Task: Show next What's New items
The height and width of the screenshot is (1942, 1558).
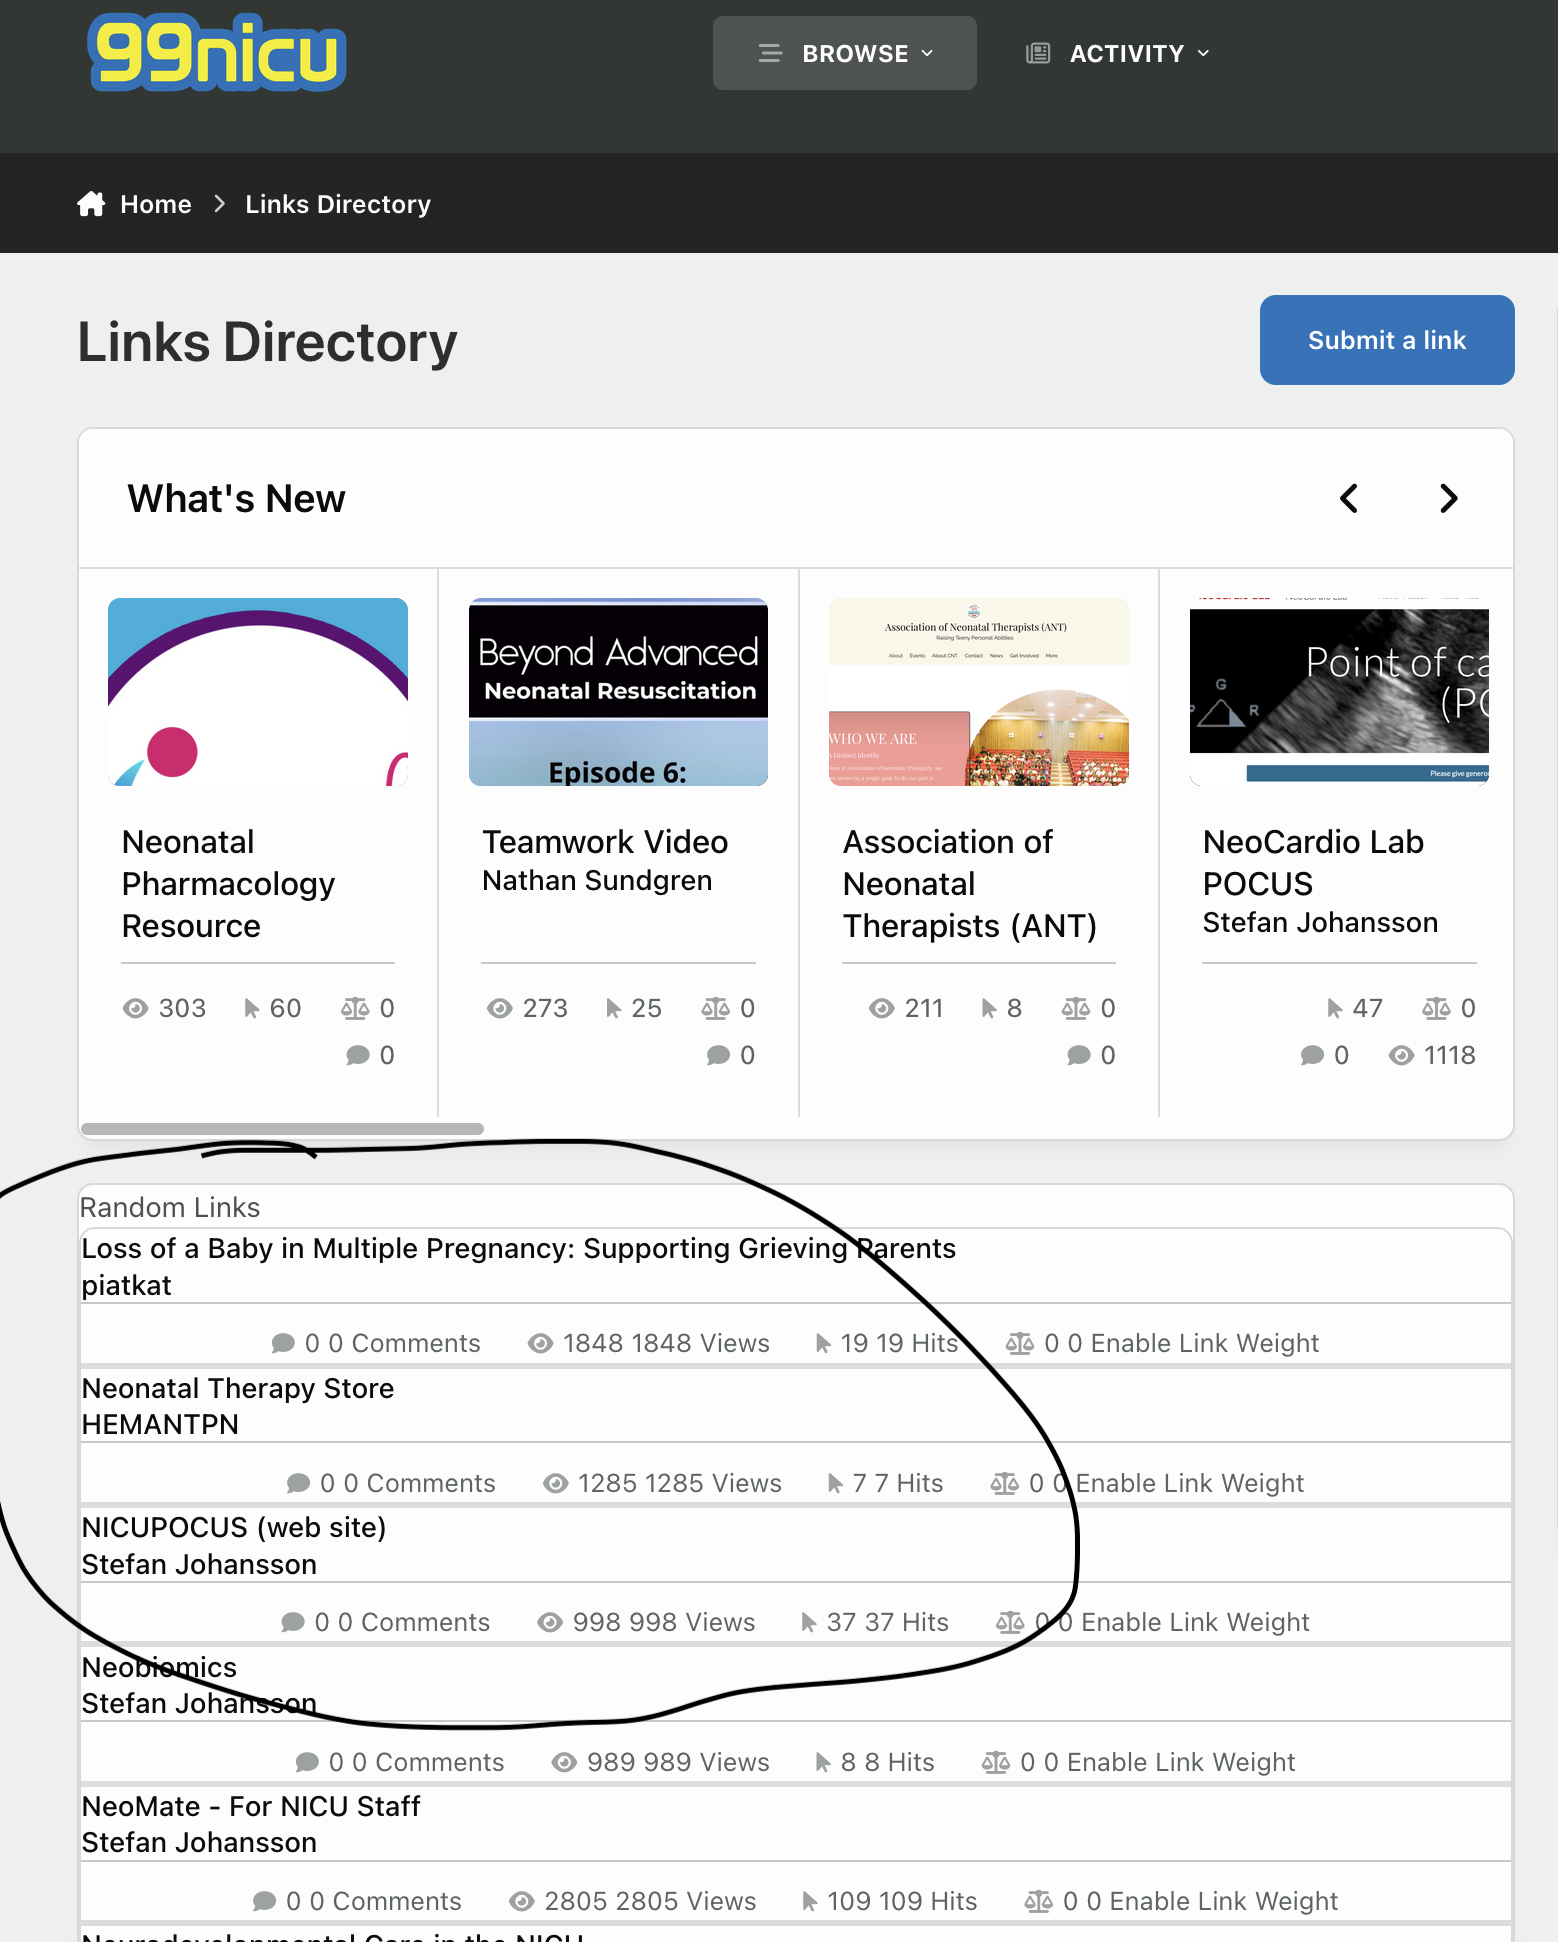Action: pos(1448,498)
